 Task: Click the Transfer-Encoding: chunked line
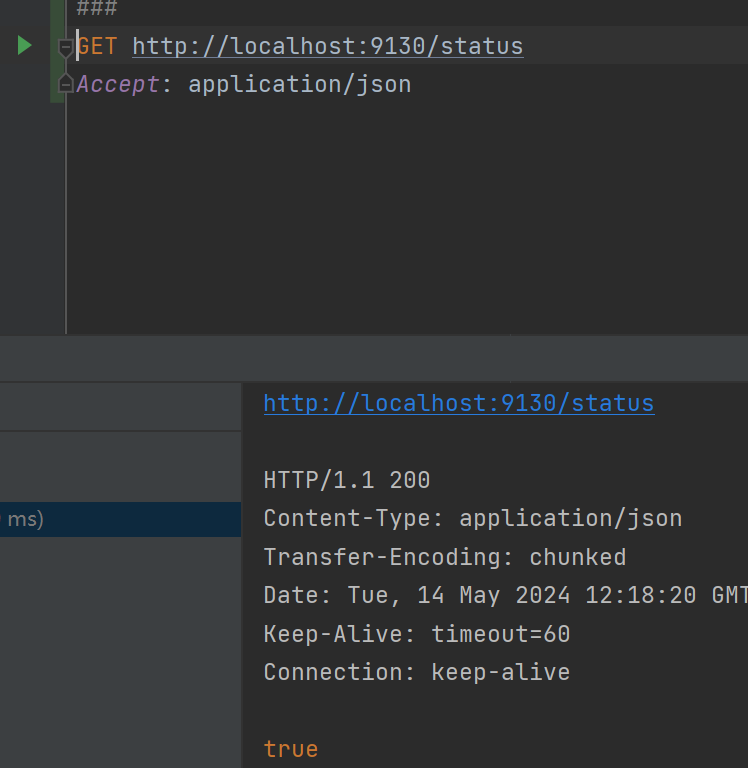(445, 557)
